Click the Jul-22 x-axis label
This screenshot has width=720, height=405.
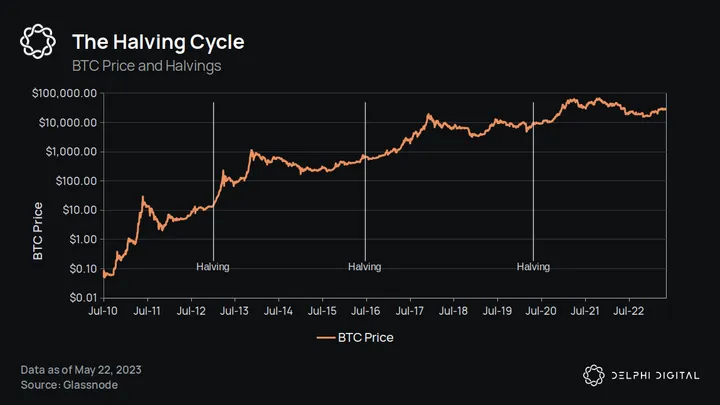627,312
